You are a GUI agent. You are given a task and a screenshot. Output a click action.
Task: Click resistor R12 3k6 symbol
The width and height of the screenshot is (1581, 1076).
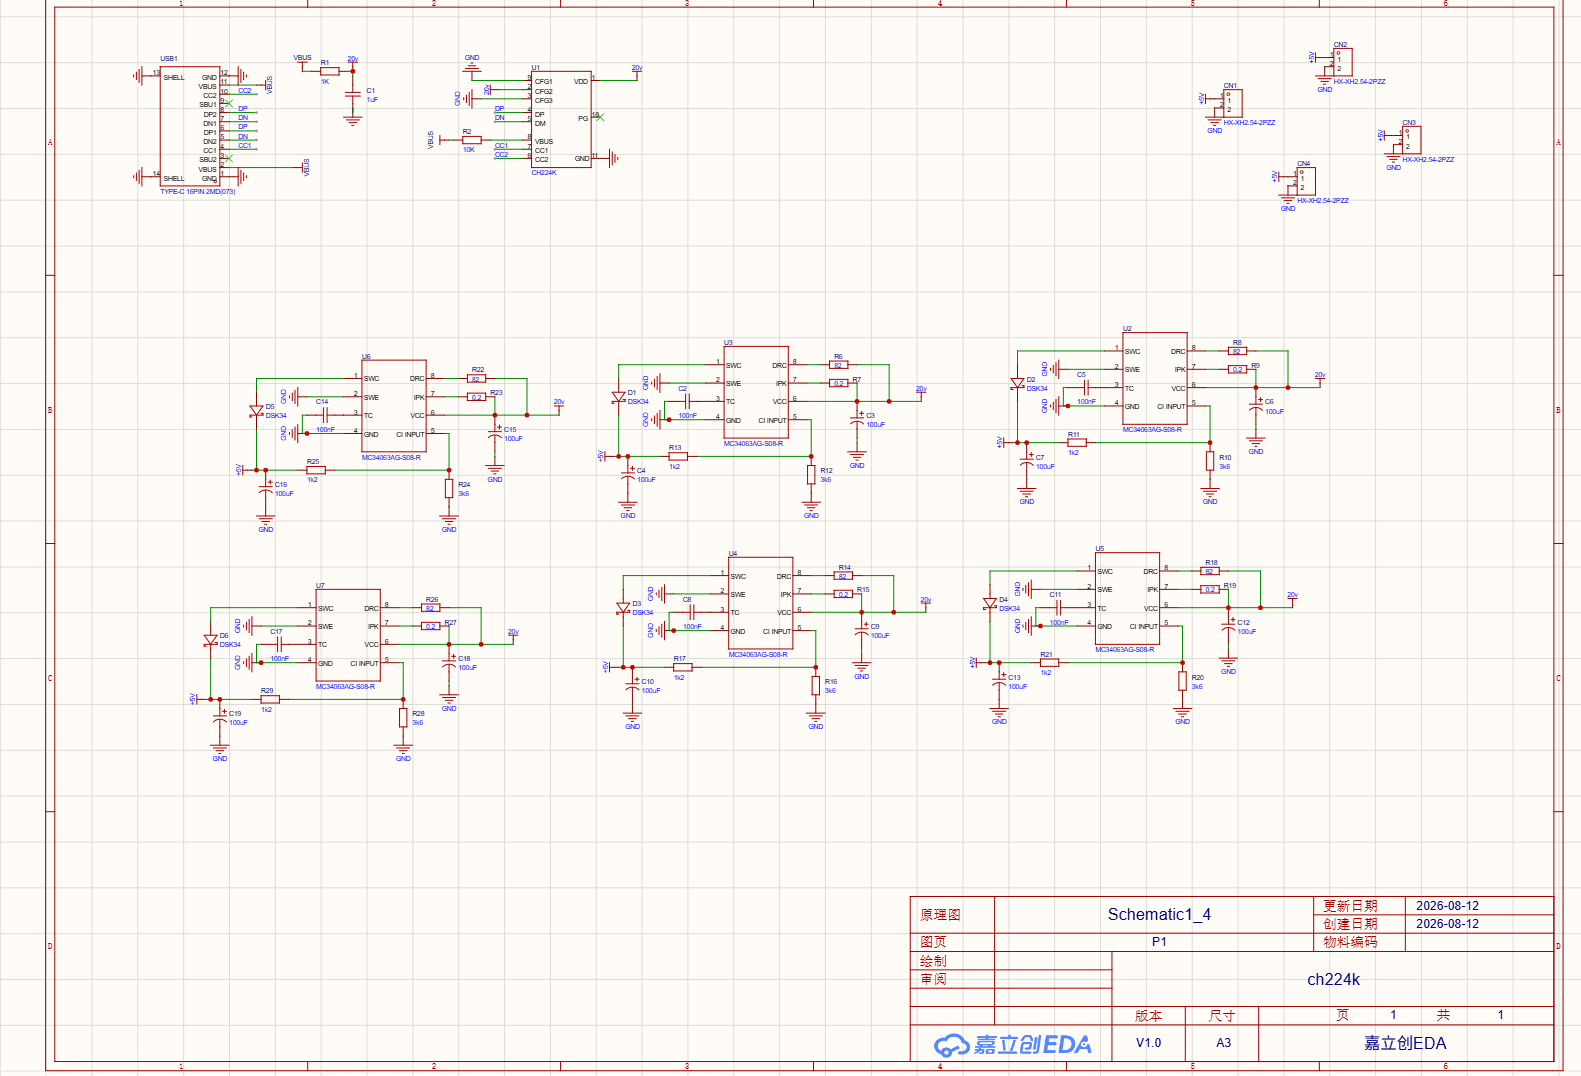point(811,475)
